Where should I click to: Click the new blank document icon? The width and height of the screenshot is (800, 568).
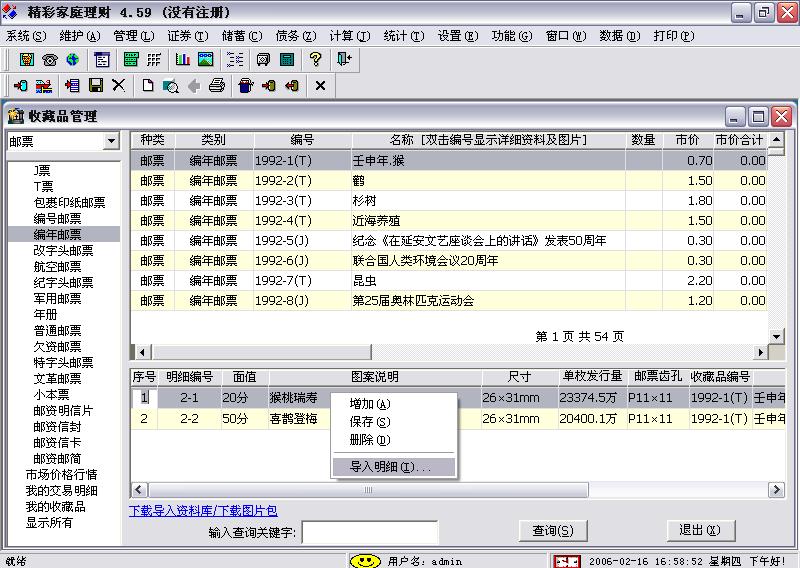point(148,86)
